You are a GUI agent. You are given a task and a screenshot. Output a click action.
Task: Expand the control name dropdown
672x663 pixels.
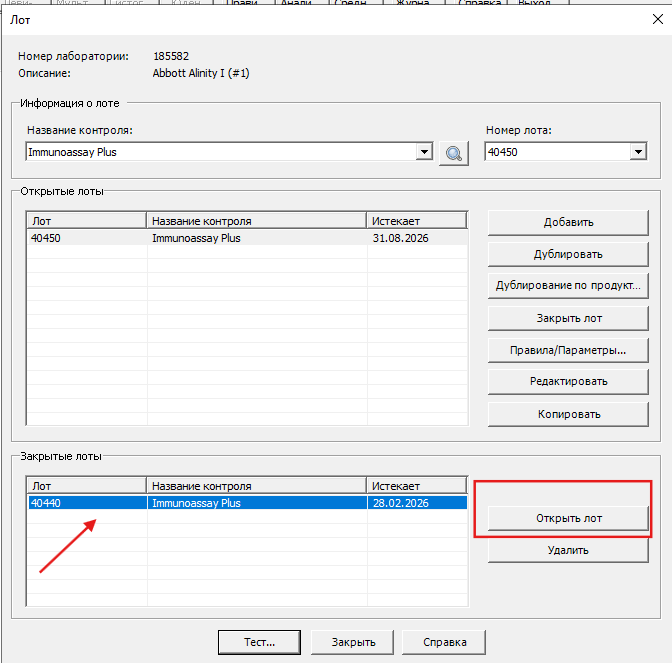click(424, 152)
